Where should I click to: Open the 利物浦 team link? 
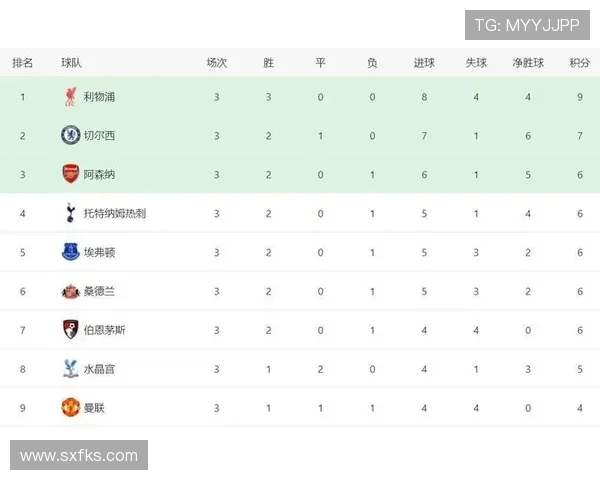click(99, 97)
